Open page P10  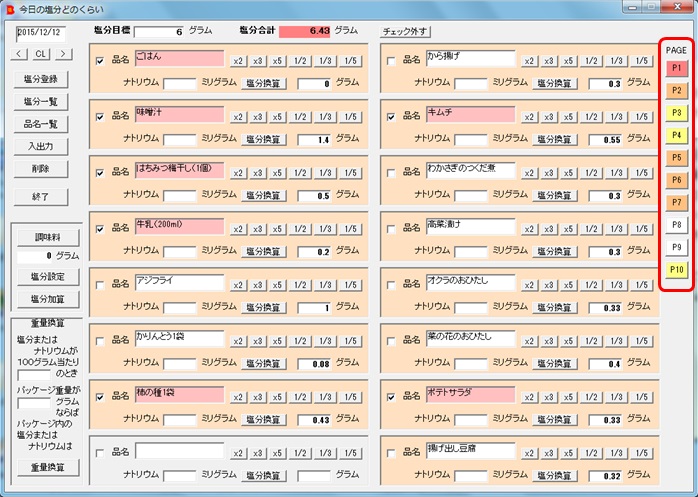pos(677,270)
